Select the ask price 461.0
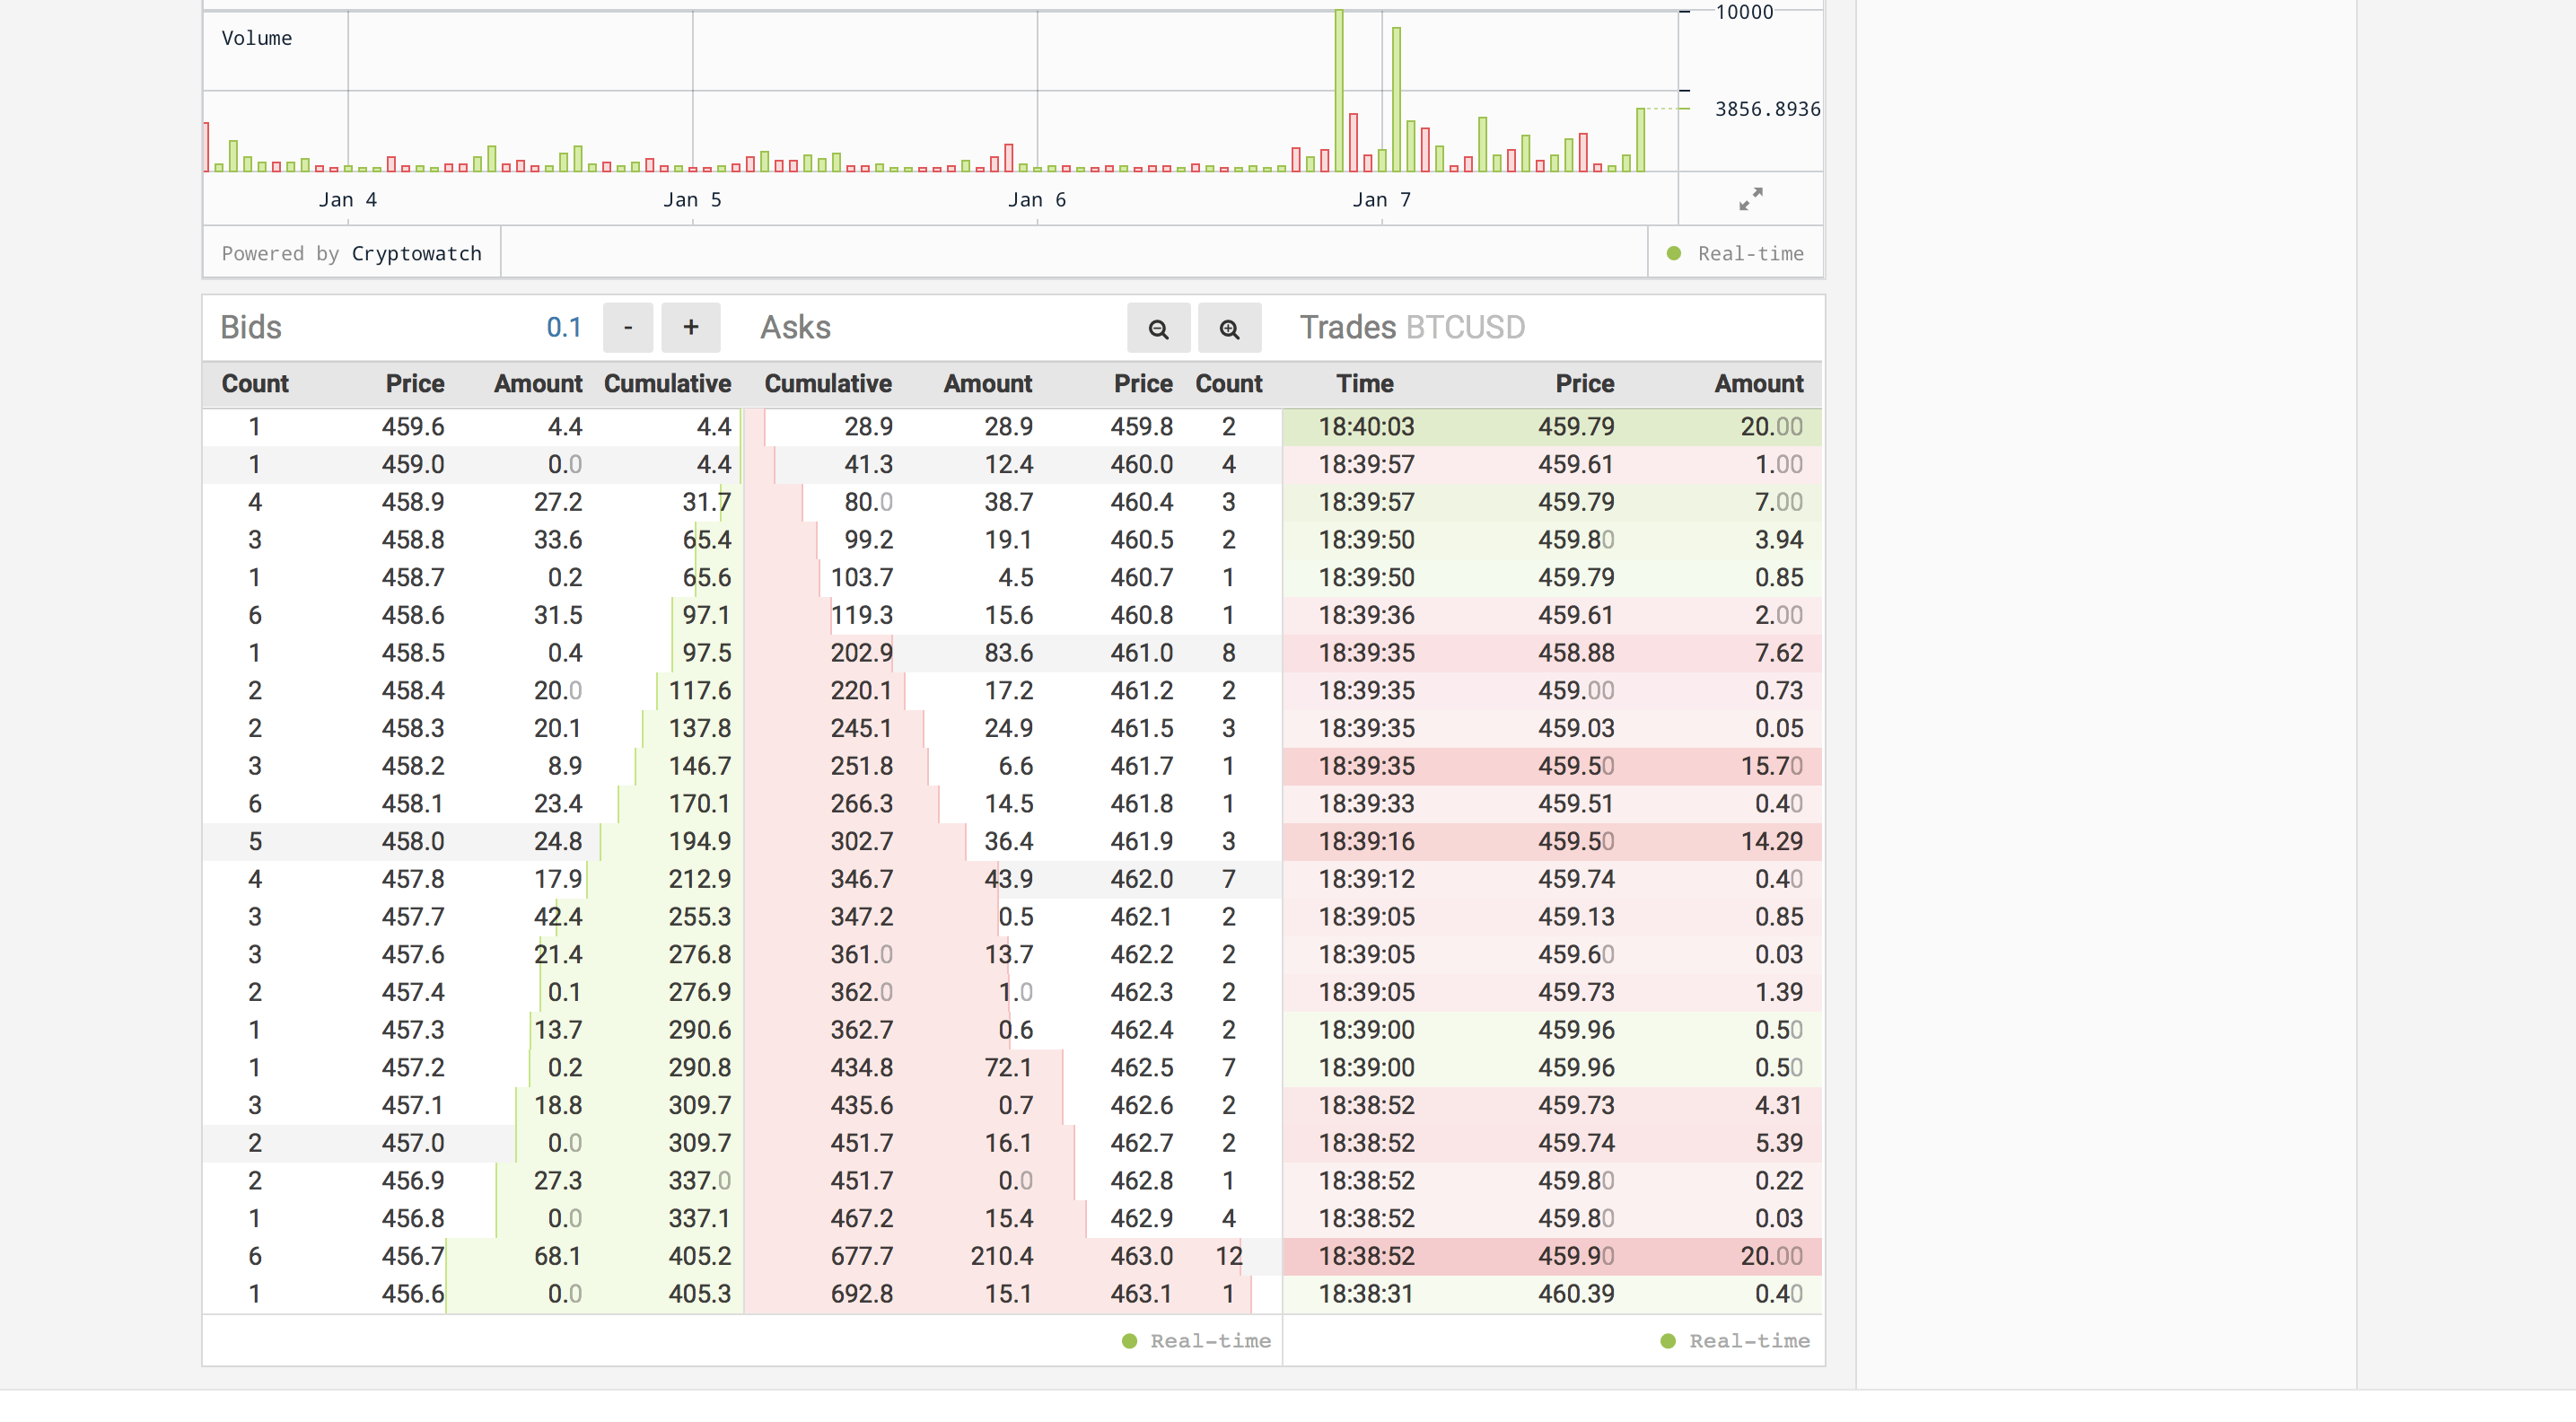 [1141, 653]
